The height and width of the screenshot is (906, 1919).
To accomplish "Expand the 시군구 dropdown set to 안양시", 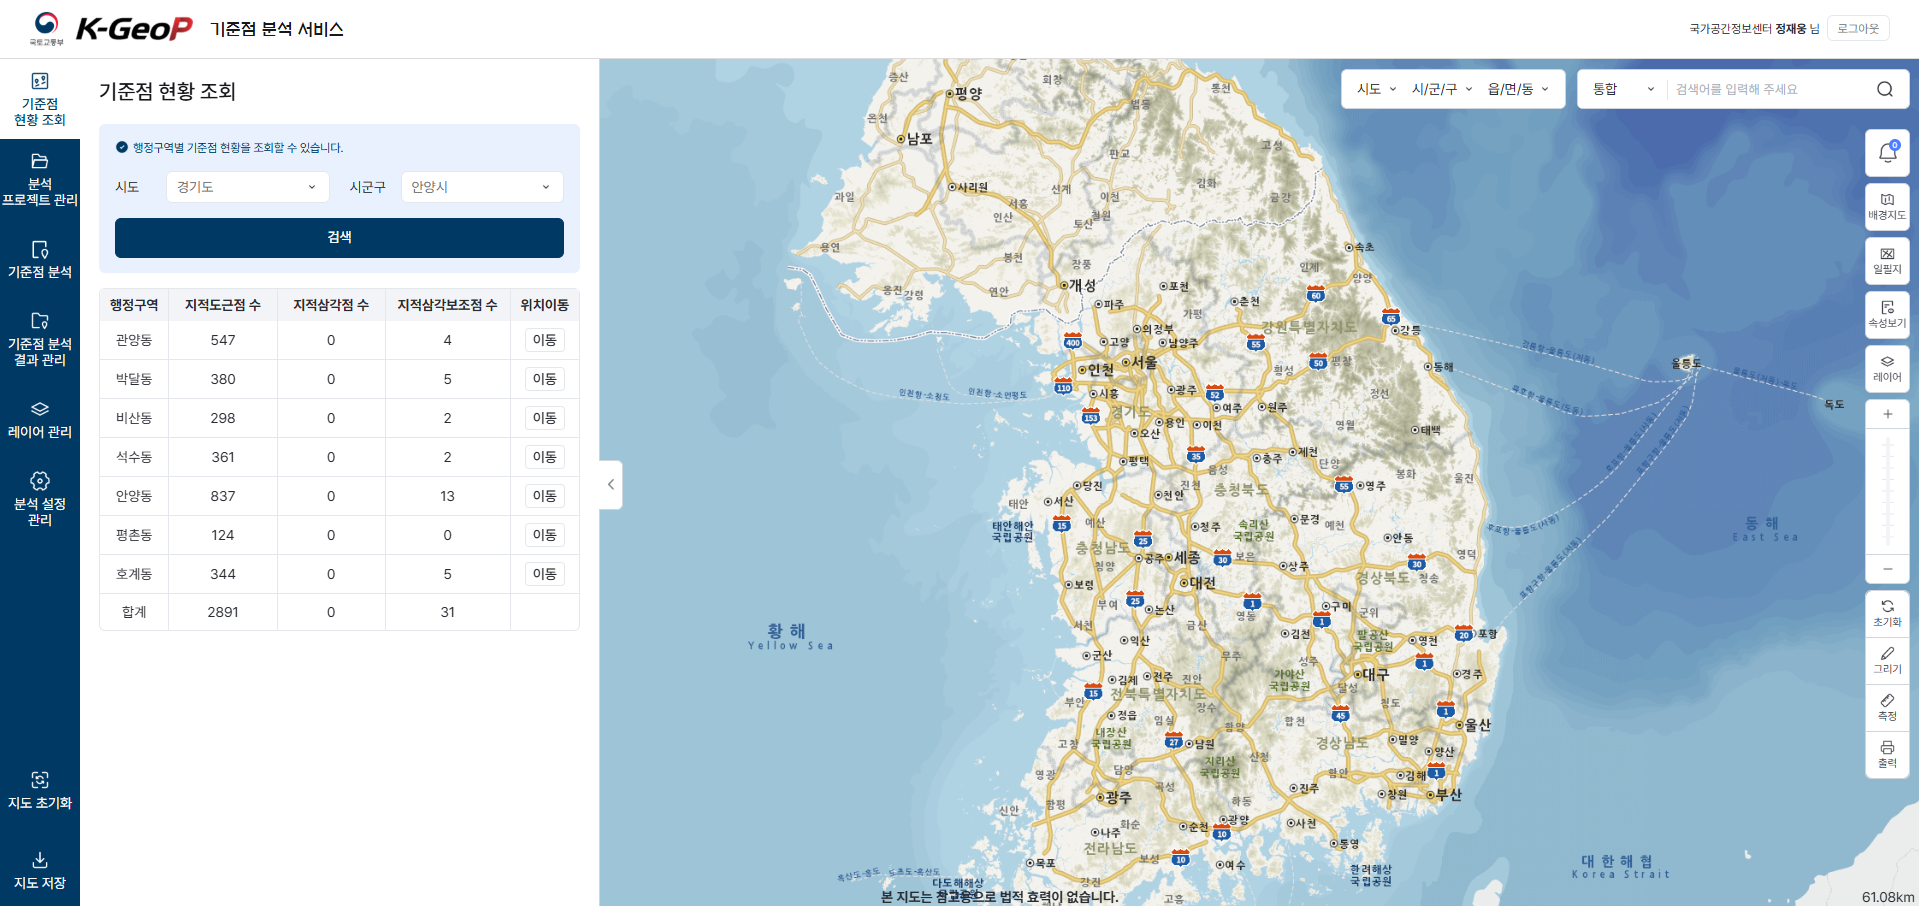I will click(x=481, y=187).
